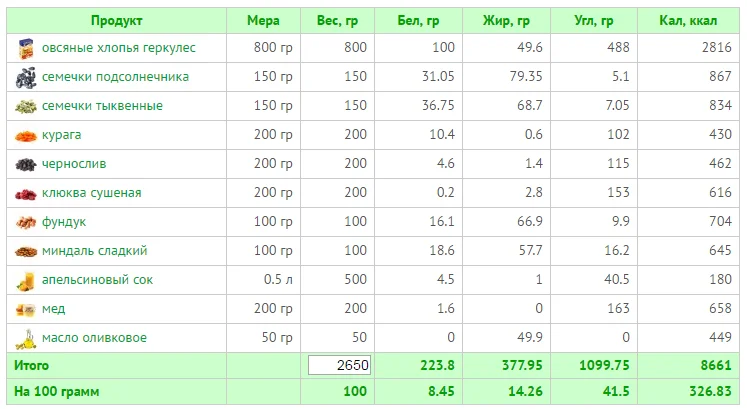Select total carbs 1099.75
The height and width of the screenshot is (409, 747).
(x=605, y=366)
